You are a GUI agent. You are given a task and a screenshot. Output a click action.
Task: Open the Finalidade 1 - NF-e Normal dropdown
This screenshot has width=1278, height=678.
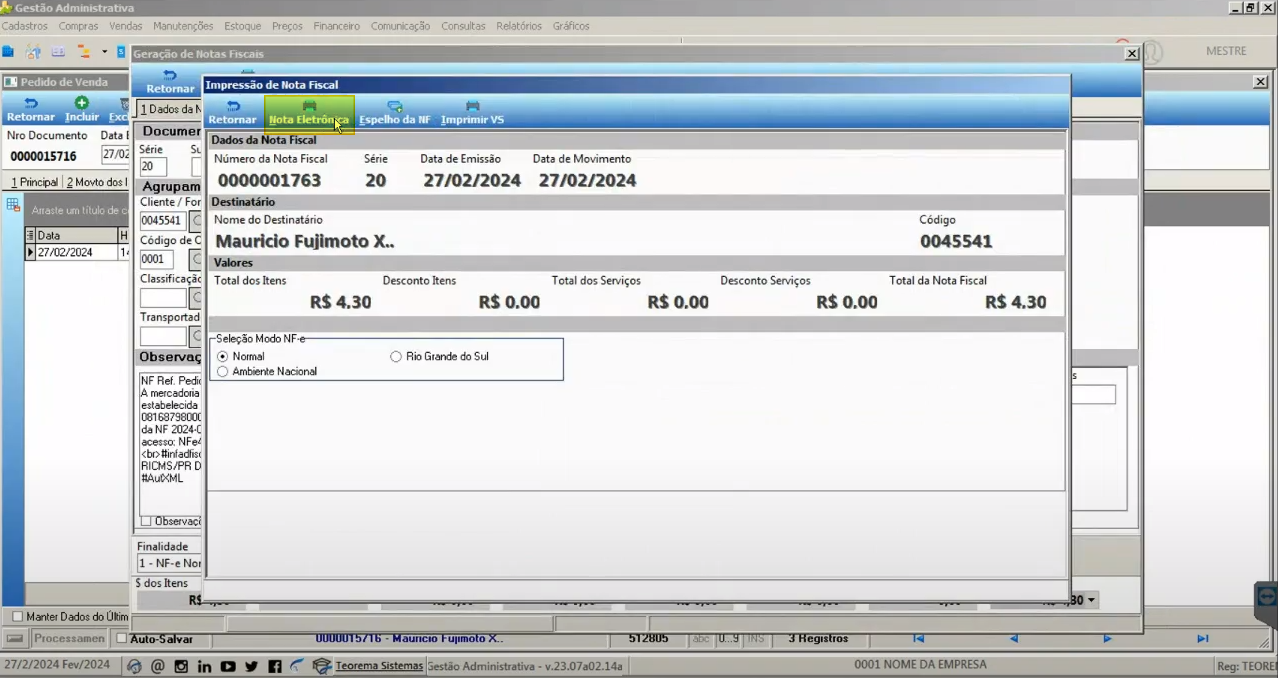click(x=169, y=563)
